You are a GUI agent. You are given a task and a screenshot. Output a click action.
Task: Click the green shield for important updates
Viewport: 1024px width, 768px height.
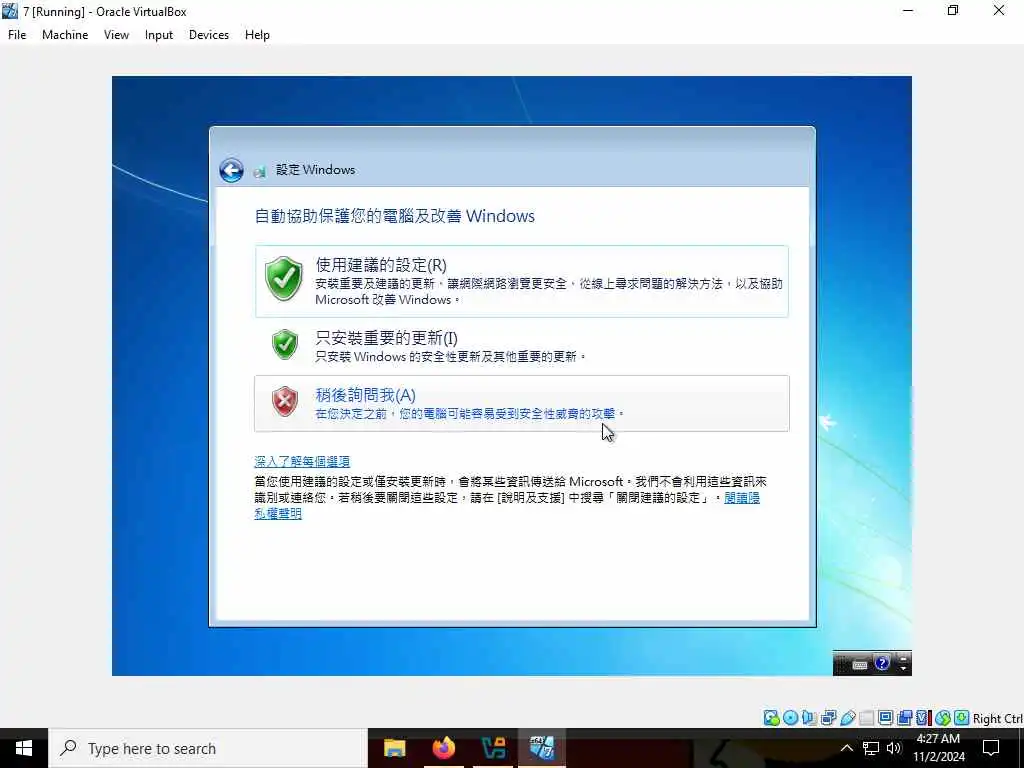click(x=285, y=344)
